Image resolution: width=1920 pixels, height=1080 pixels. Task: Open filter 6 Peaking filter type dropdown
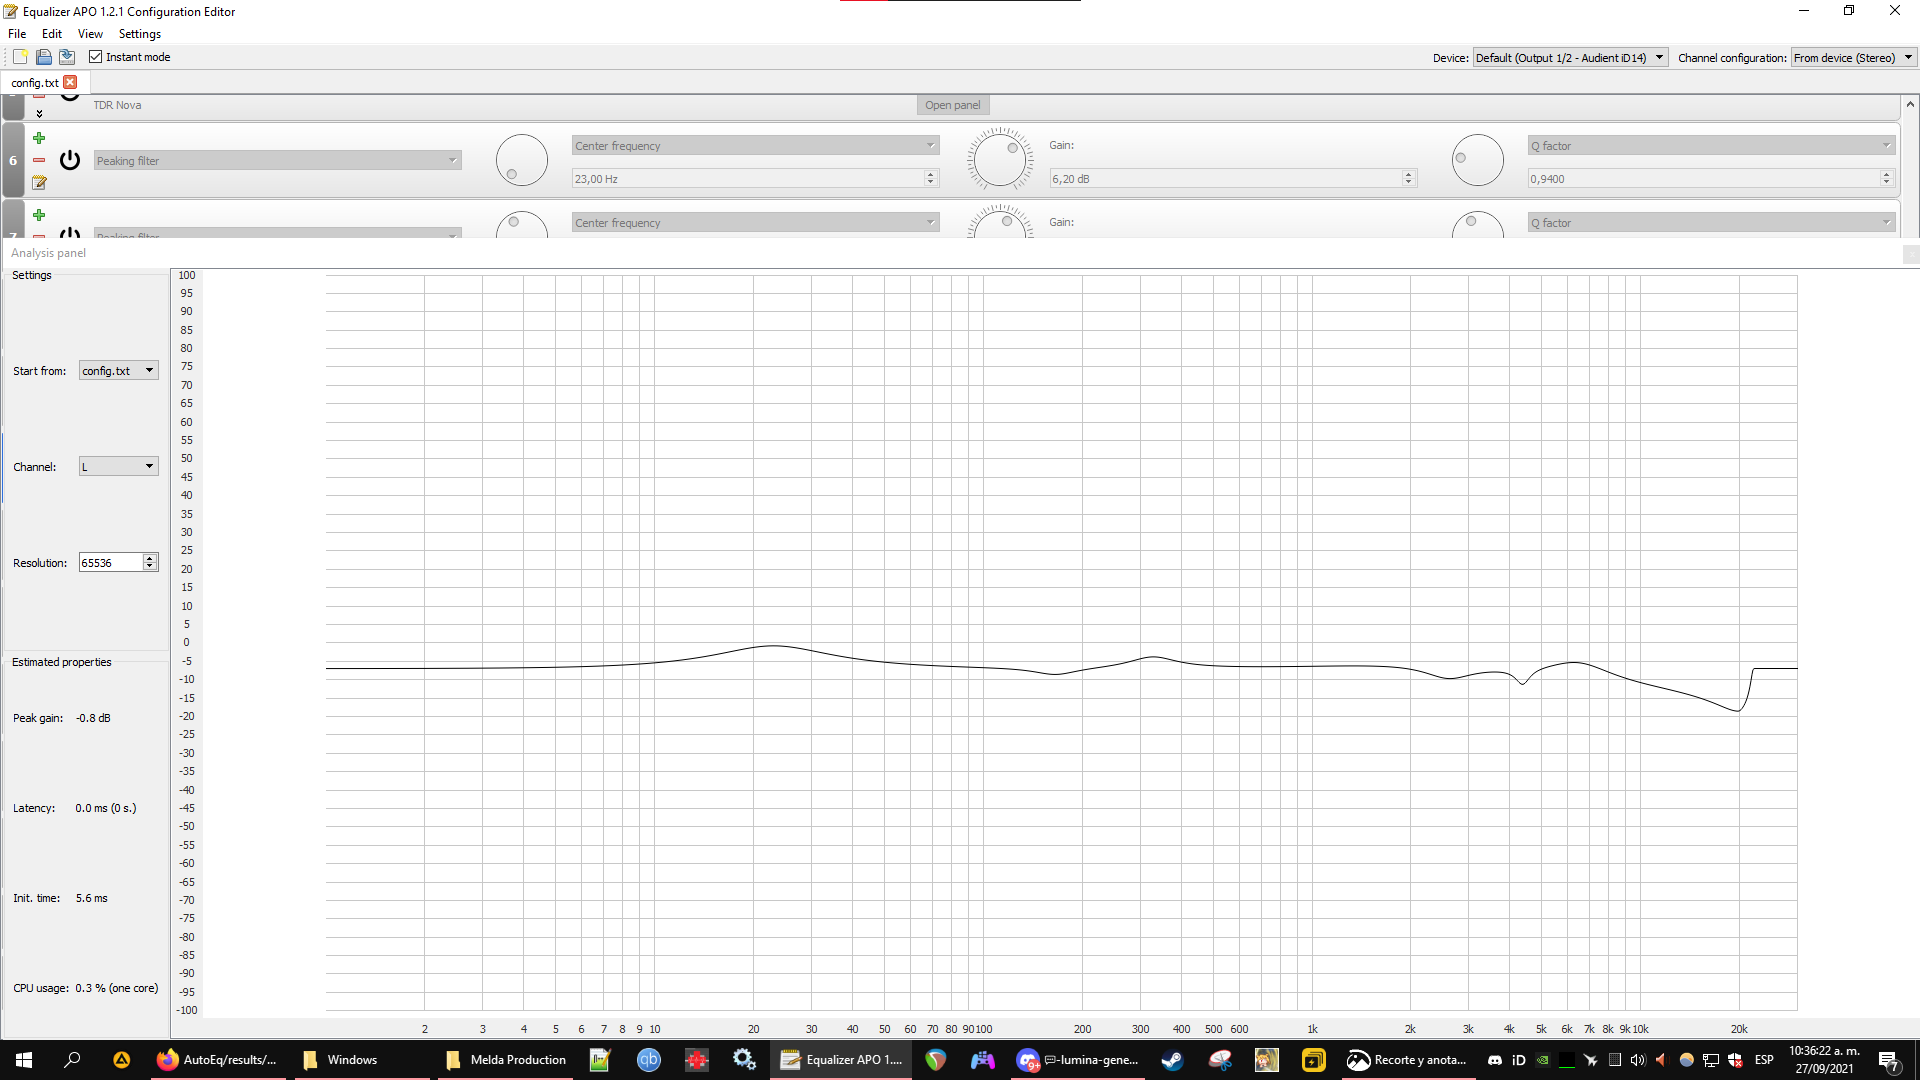[277, 160]
